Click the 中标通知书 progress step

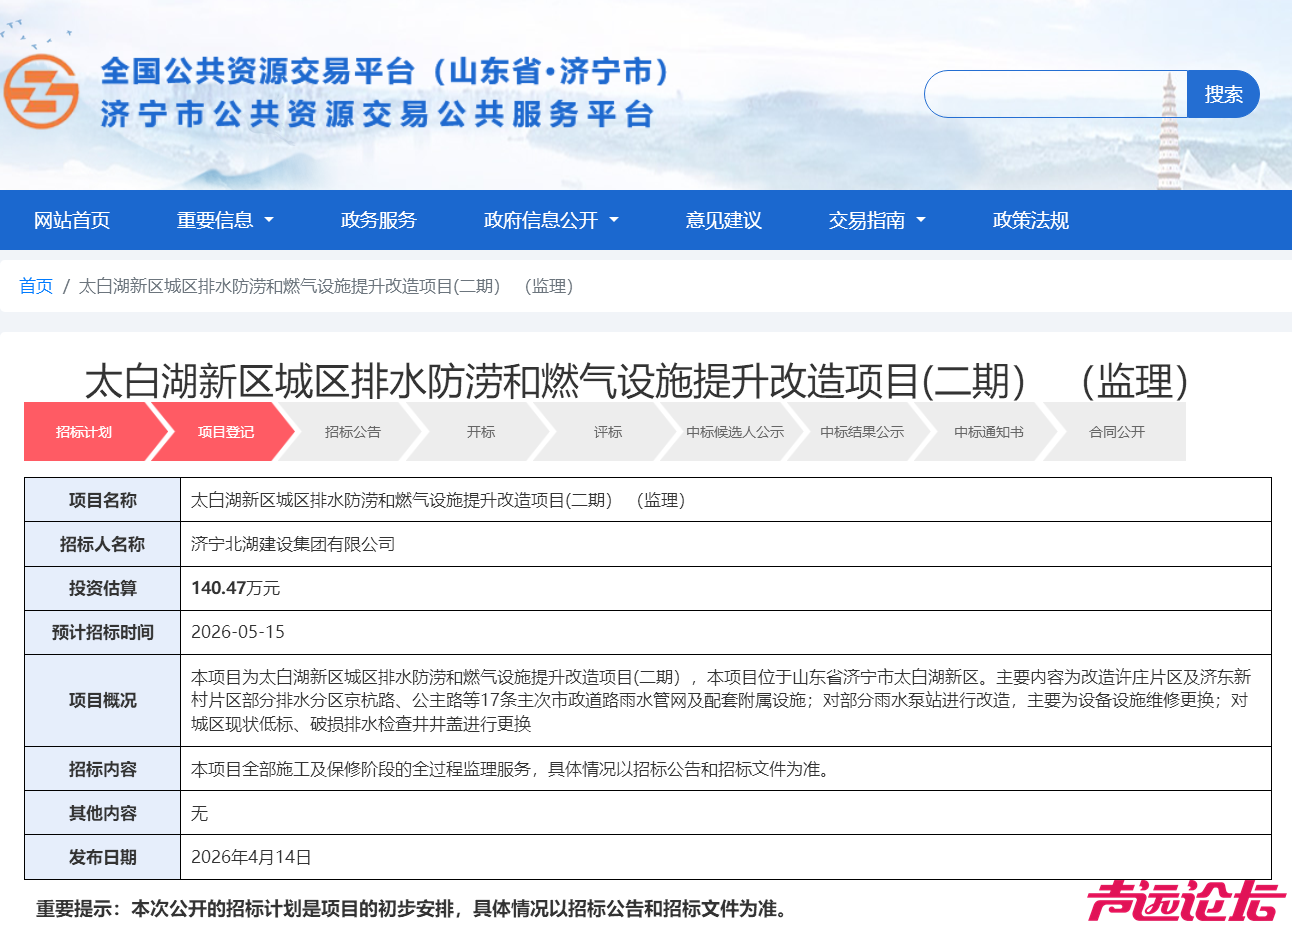pos(985,432)
